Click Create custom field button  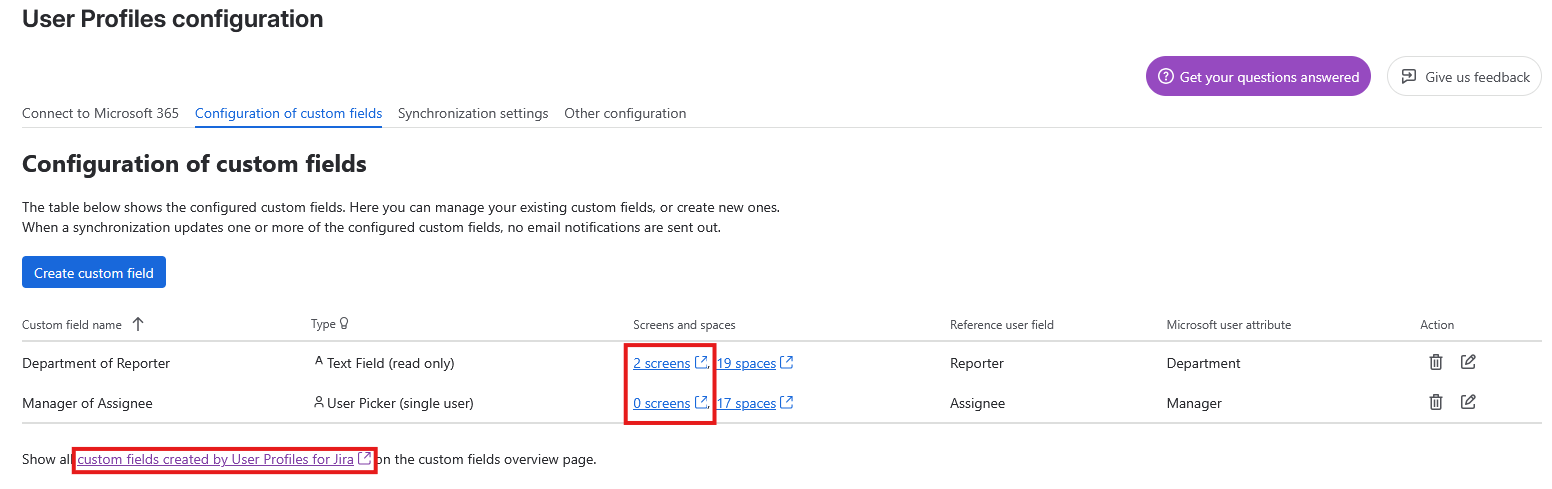tap(94, 272)
